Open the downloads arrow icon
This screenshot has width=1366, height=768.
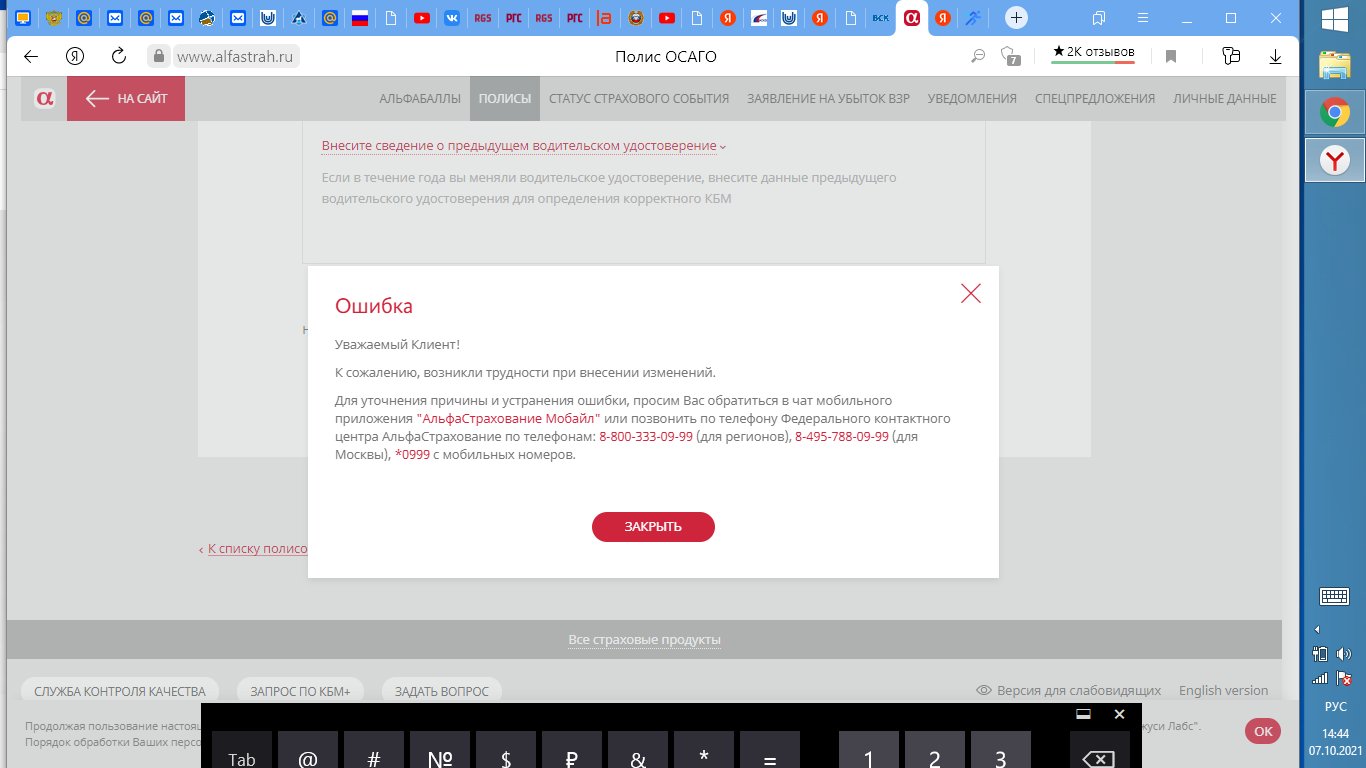[1275, 57]
